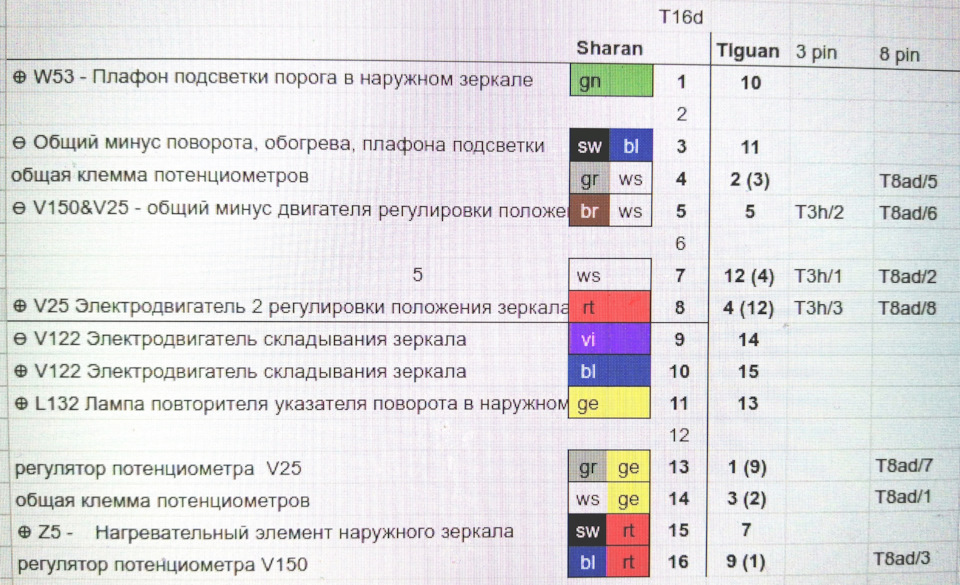Click the 'T16d' header cell
Screen dimensions: 960x585
coord(681,17)
